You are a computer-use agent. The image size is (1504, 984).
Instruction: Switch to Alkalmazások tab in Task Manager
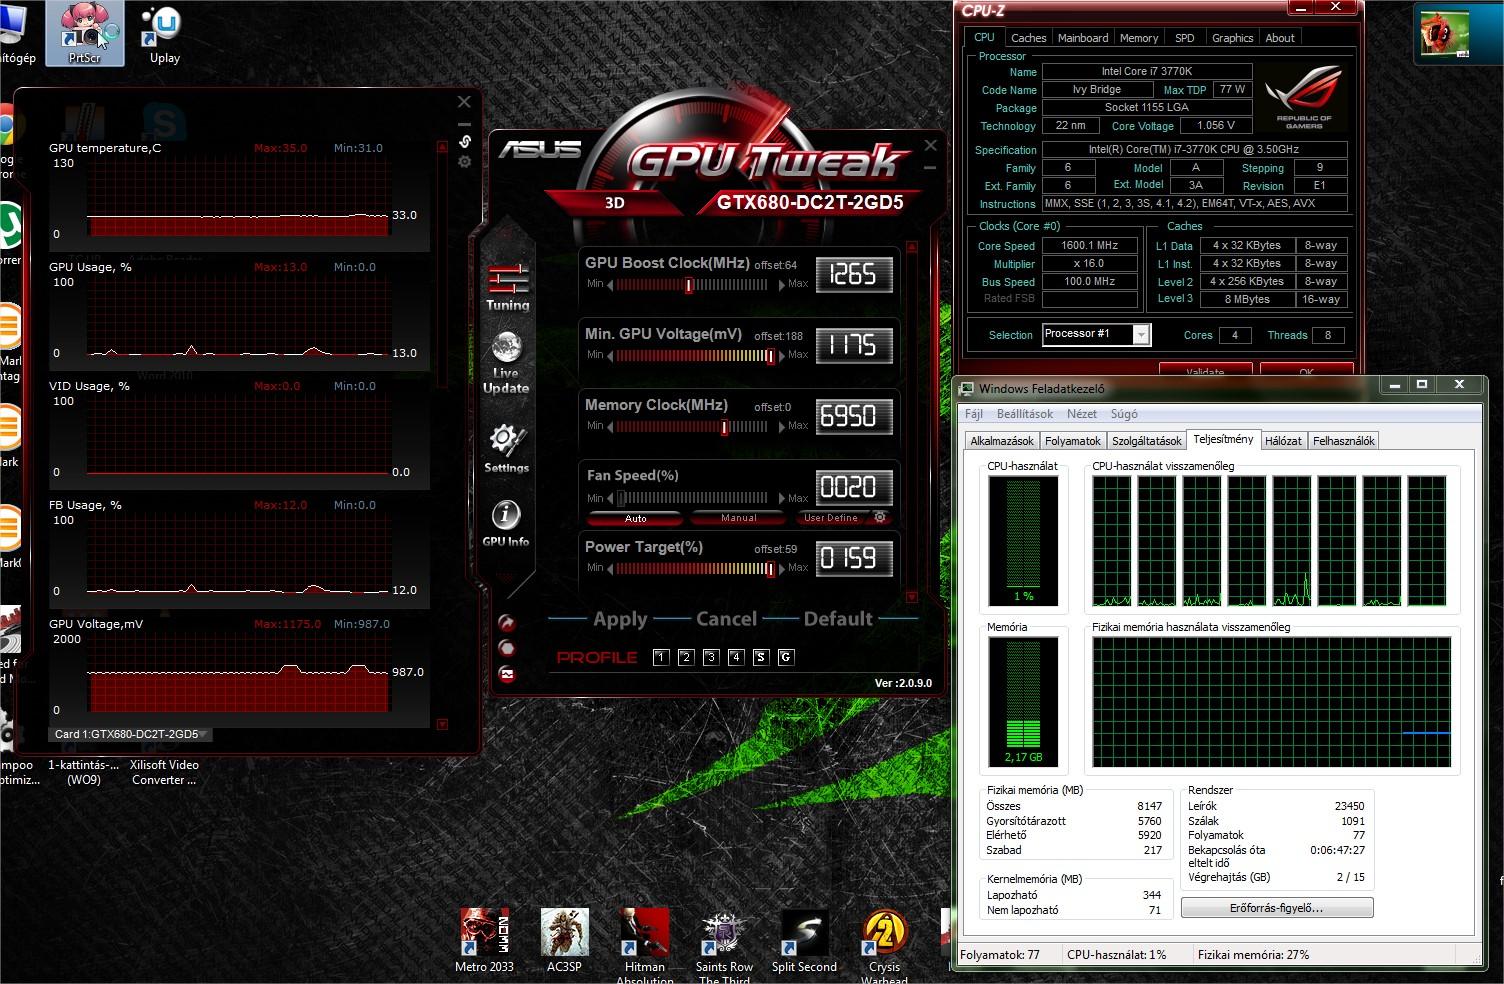point(1002,441)
